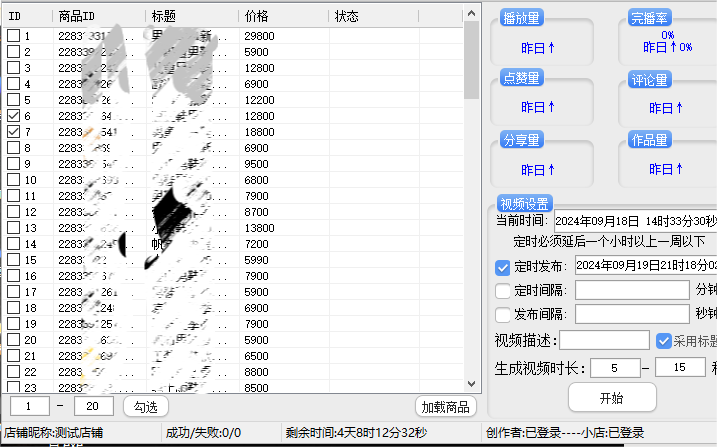Click the 状态 column header
This screenshot has height=447, width=717.
coord(374,16)
